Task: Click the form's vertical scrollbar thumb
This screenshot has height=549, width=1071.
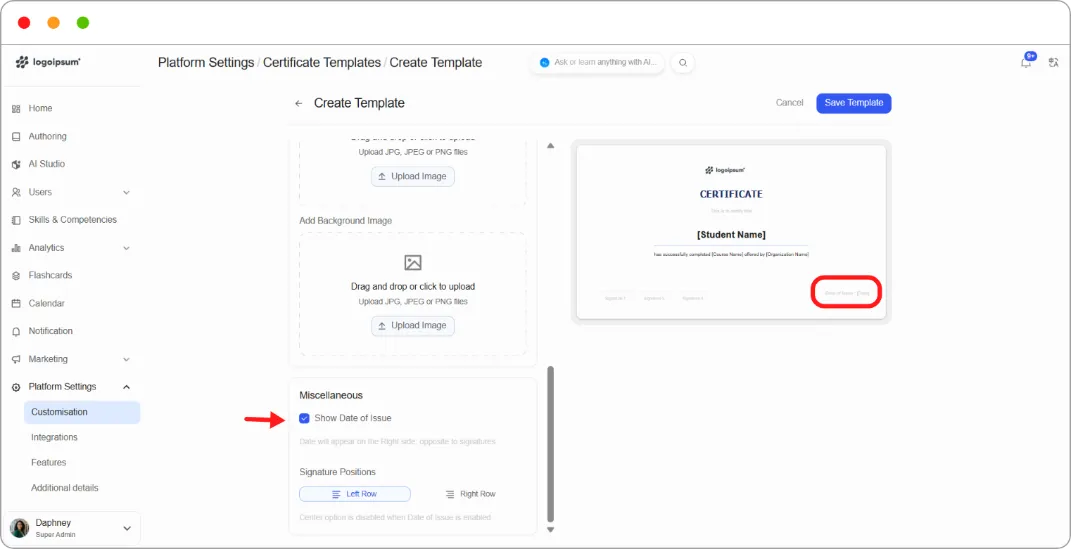Action: click(x=551, y=445)
